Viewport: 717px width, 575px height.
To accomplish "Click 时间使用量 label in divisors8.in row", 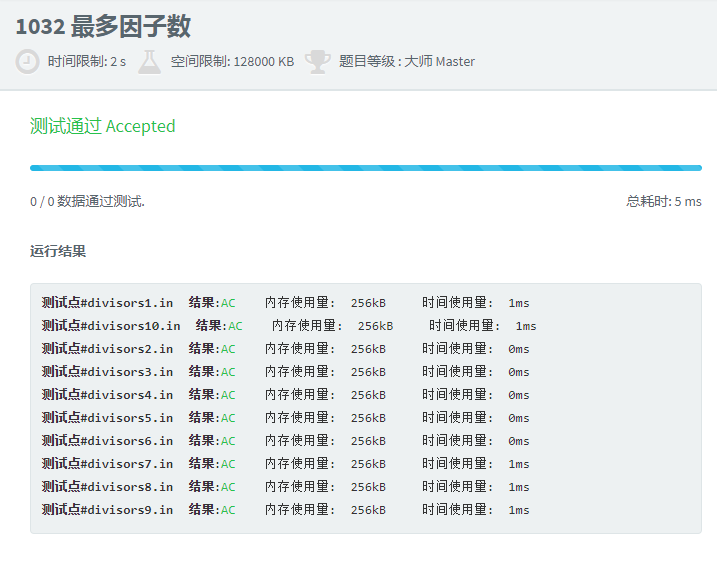I will [x=457, y=486].
